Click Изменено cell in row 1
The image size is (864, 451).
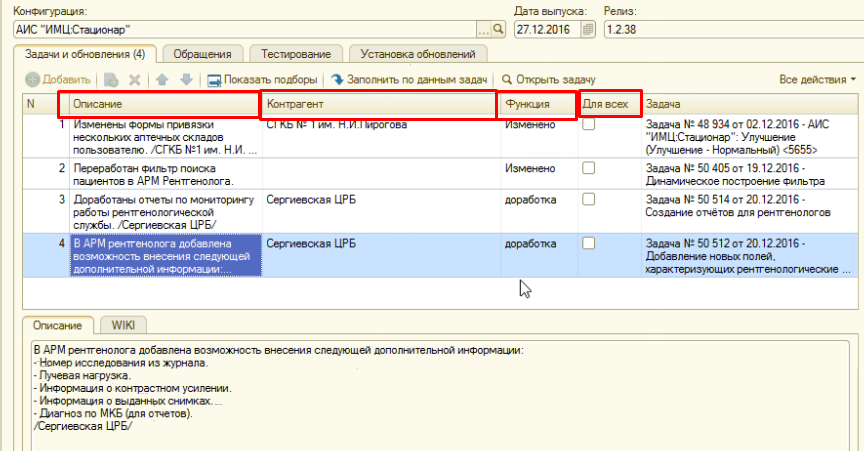tap(539, 137)
